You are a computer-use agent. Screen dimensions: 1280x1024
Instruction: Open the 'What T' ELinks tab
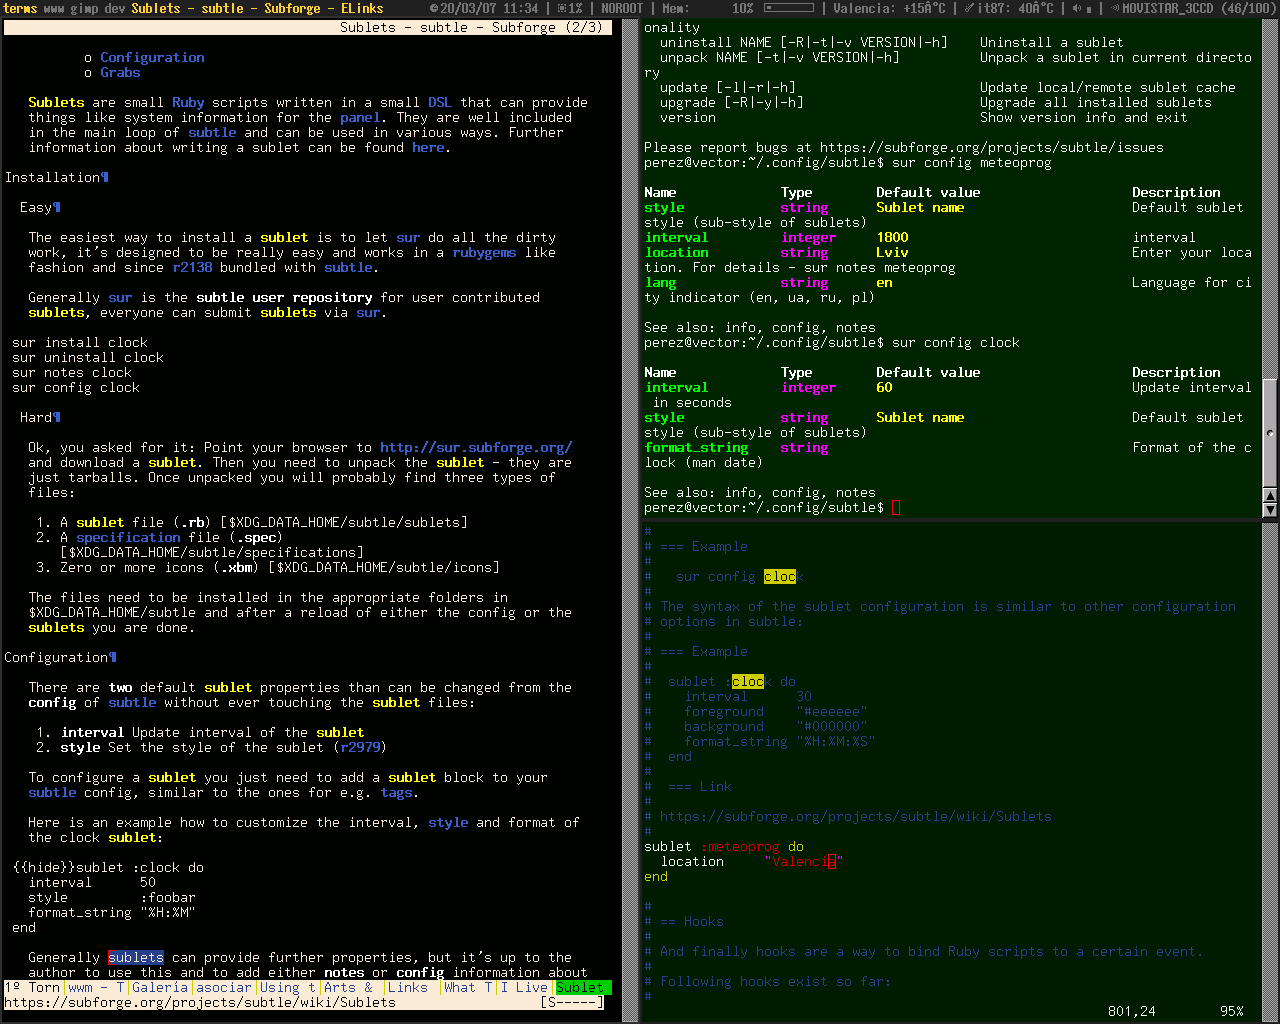pos(468,987)
